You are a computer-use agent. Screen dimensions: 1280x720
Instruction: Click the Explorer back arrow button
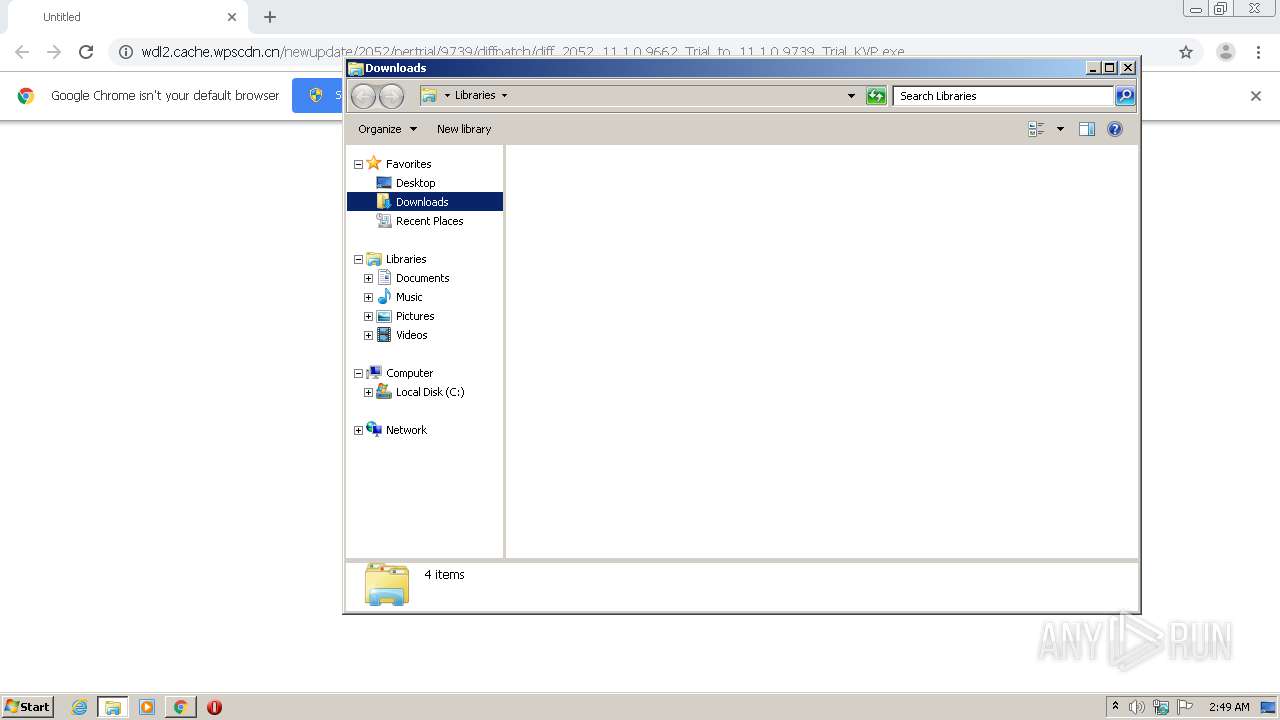pyautogui.click(x=363, y=96)
